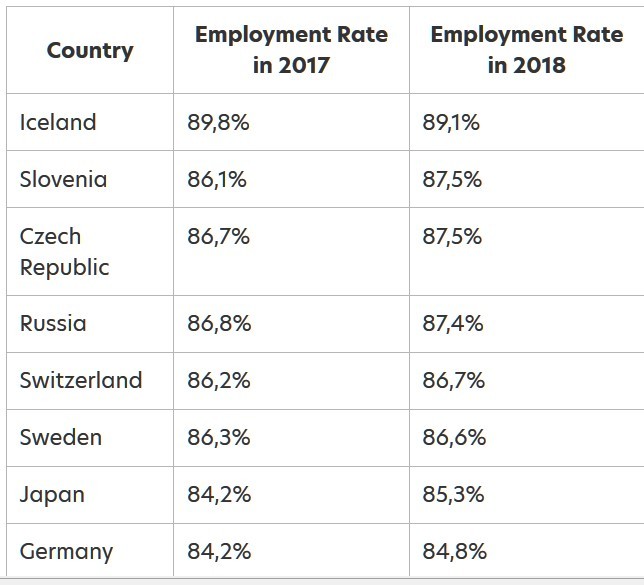Screen dimensions: 644x585
Task: Click Iceland's 2018 rate 89,1%
Action: click(x=451, y=123)
